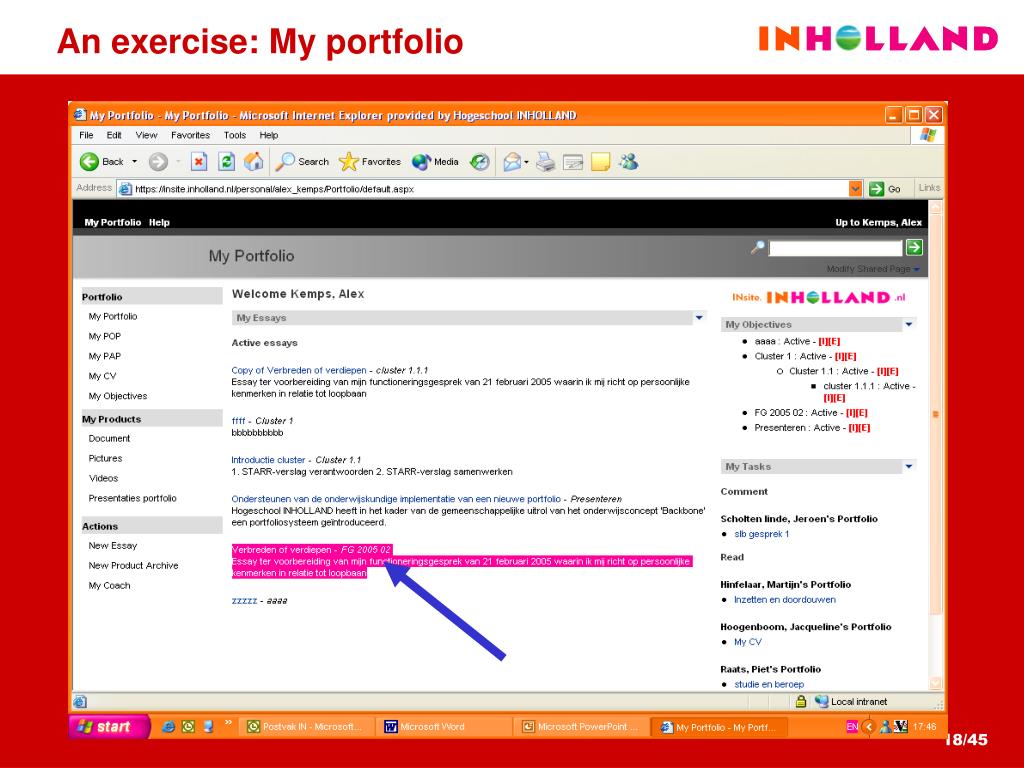Click the page vertical scrollbar

pos(935,444)
